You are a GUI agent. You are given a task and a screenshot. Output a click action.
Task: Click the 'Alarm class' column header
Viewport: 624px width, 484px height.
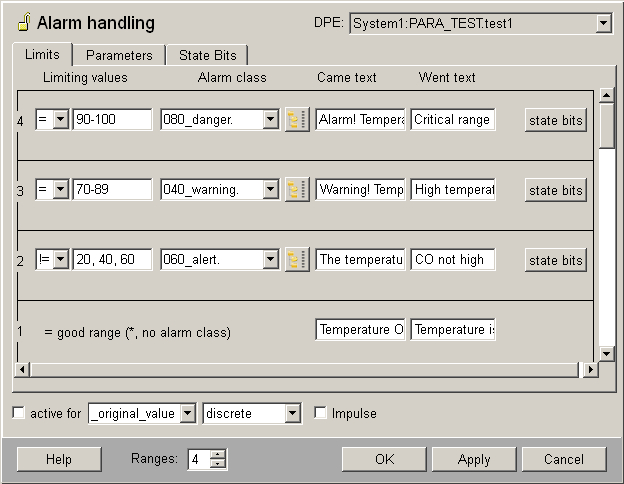(x=232, y=77)
